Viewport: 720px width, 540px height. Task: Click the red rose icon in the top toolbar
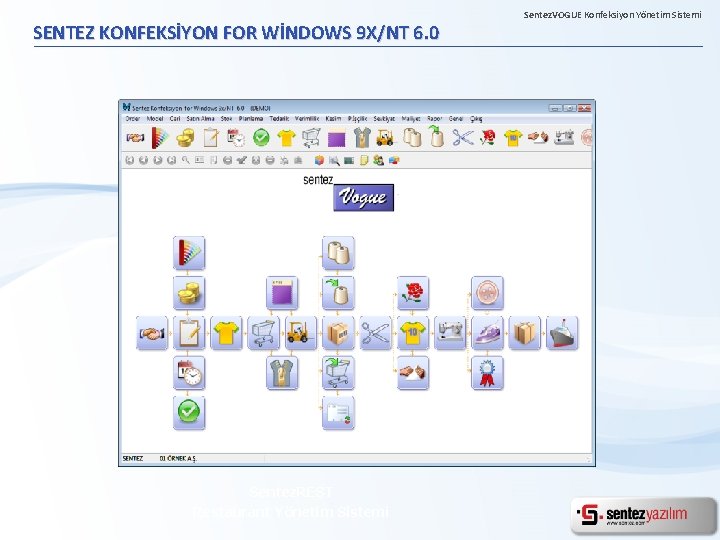pos(488,138)
